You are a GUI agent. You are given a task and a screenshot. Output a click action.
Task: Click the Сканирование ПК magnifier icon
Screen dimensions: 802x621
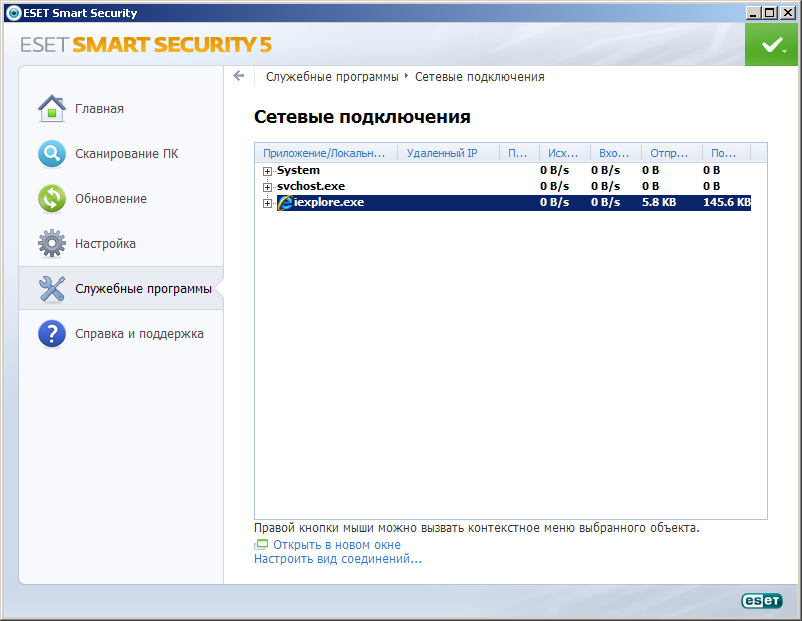point(52,153)
